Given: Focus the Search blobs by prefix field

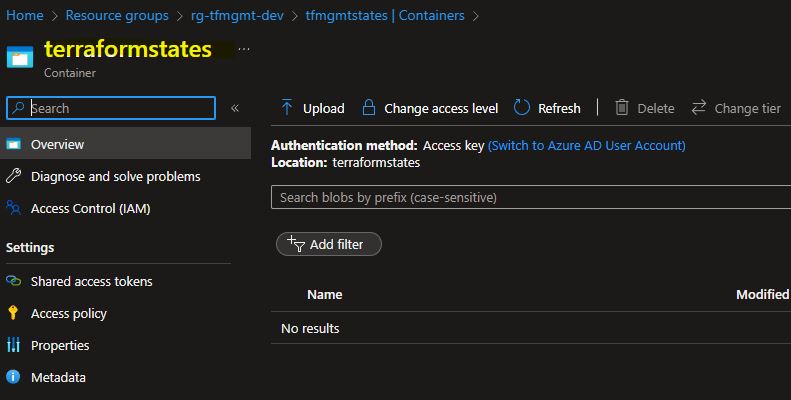Looking at the screenshot, I should click(531, 197).
